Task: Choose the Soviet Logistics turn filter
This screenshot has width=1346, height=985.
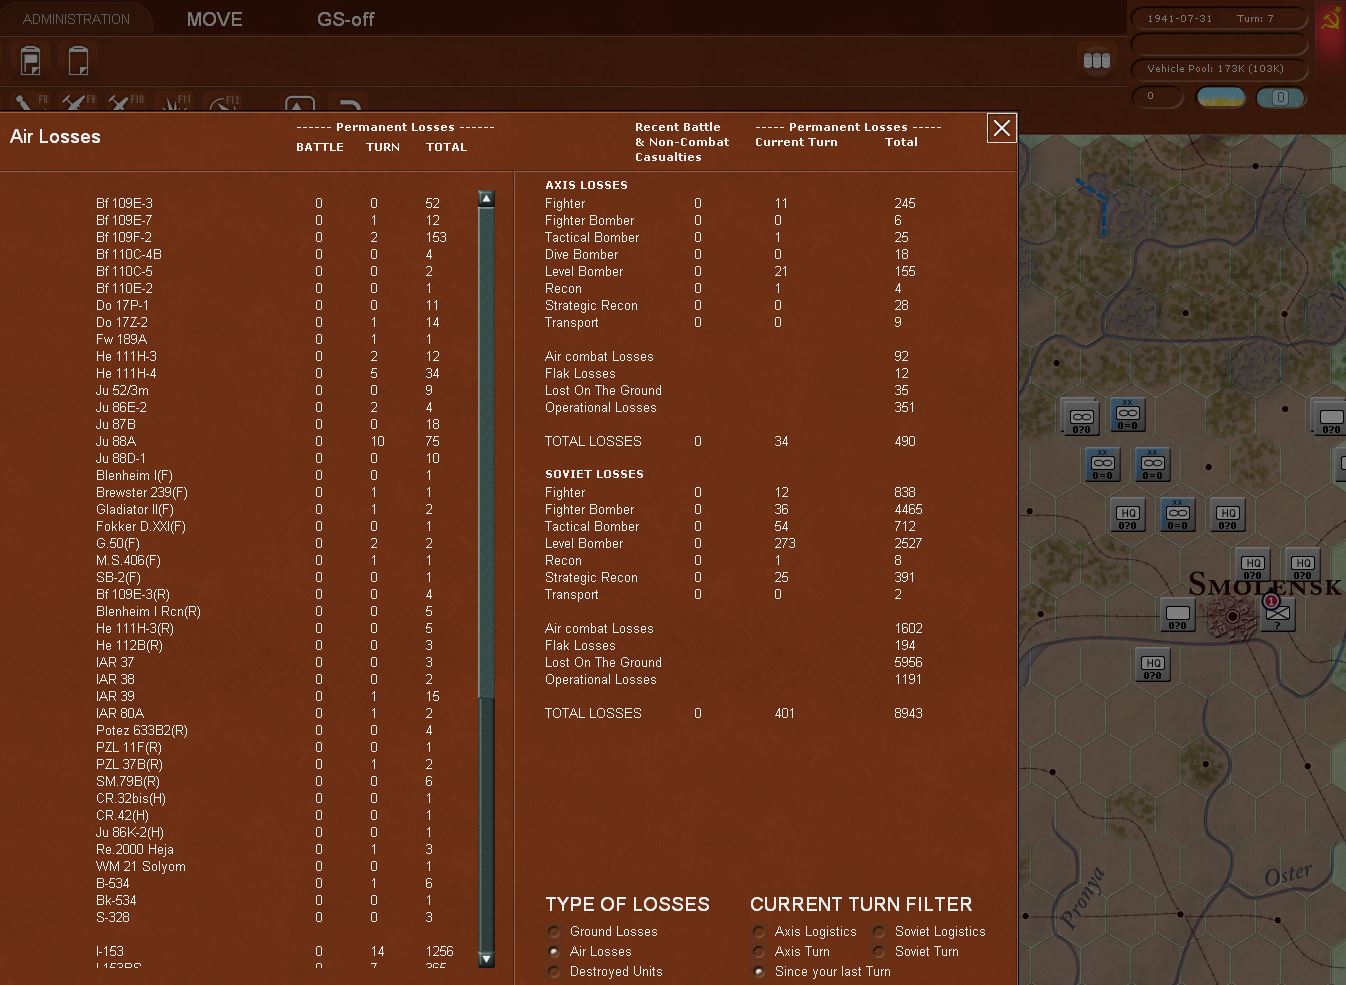Action: pos(929,931)
